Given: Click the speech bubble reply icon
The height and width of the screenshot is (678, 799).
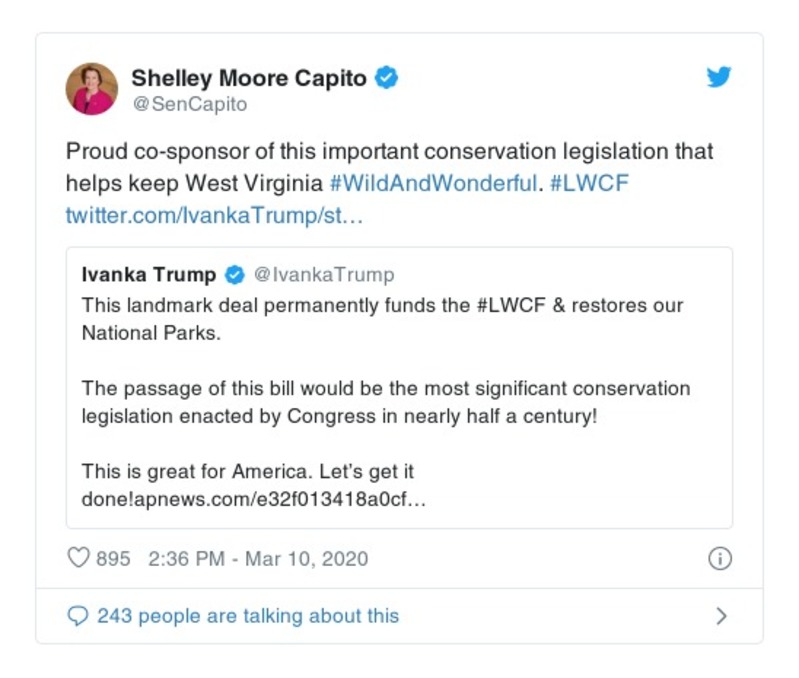Looking at the screenshot, I should pos(78,616).
